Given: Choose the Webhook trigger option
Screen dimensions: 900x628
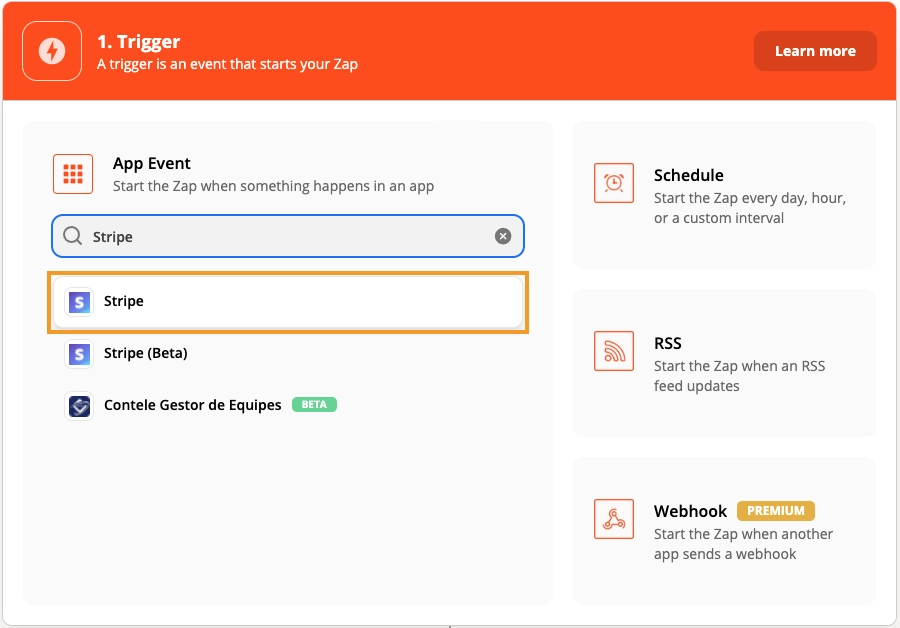Looking at the screenshot, I should pyautogui.click(x=724, y=531).
